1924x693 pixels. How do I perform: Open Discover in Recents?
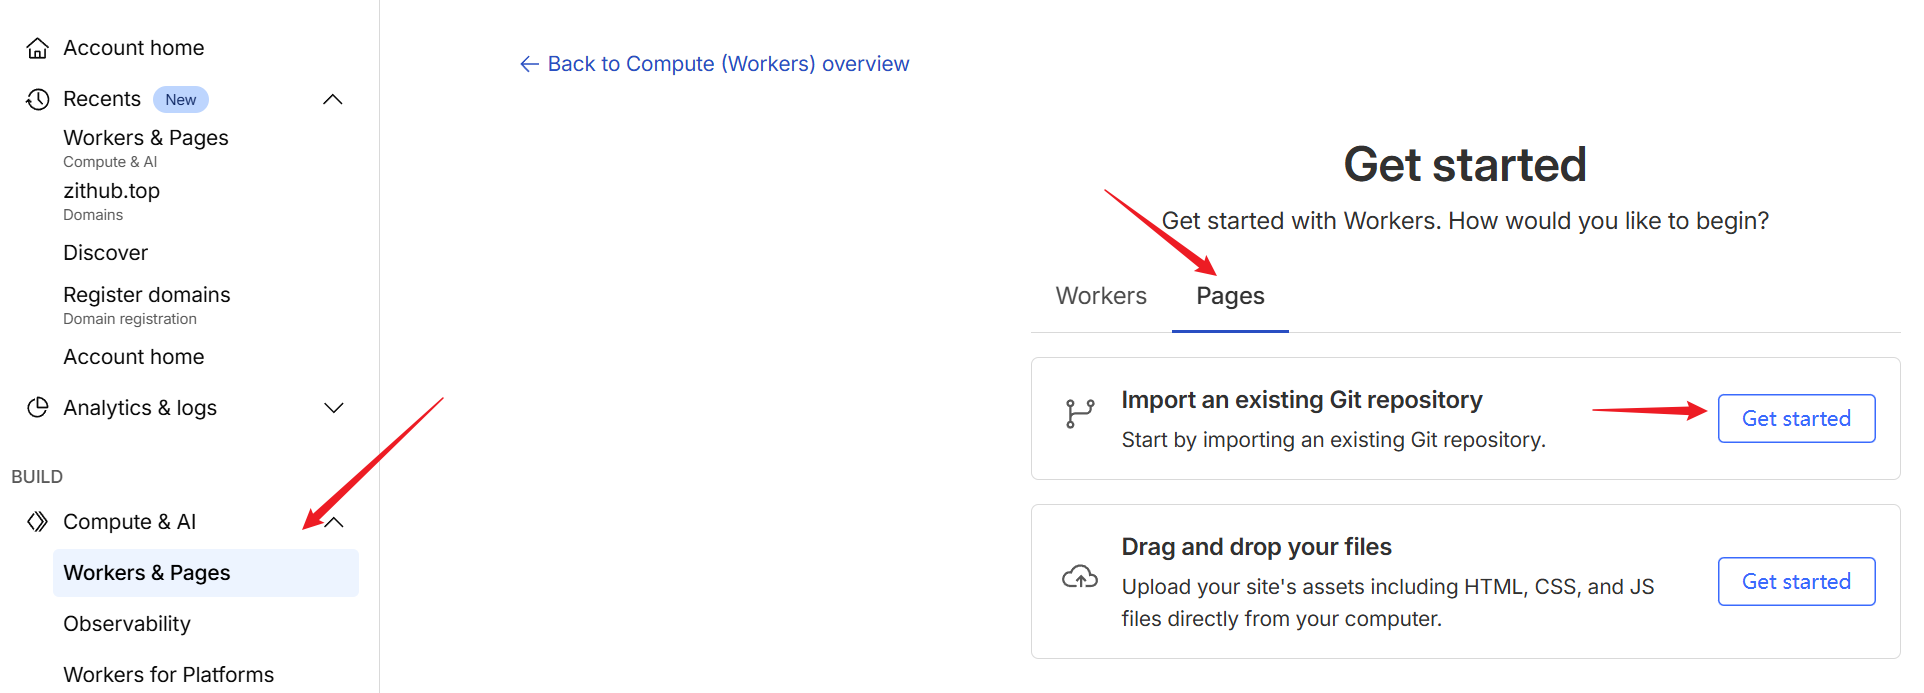coord(105,253)
